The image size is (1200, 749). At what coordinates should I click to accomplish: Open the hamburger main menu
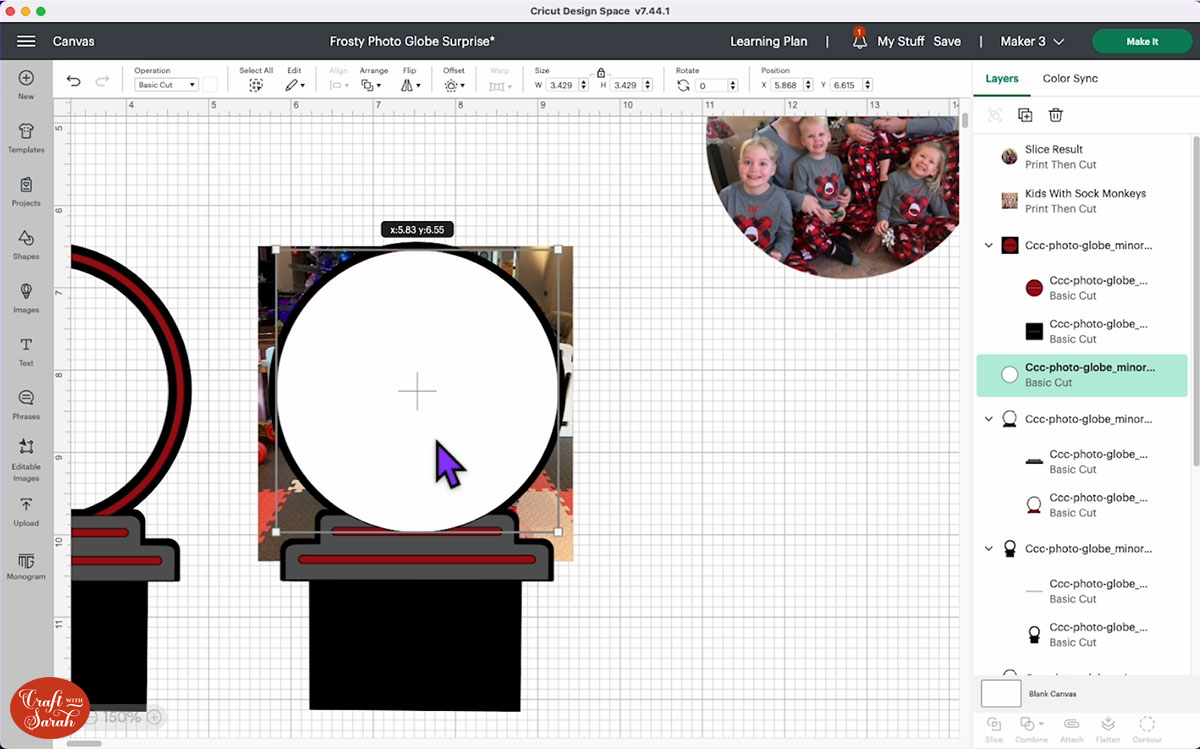point(26,41)
